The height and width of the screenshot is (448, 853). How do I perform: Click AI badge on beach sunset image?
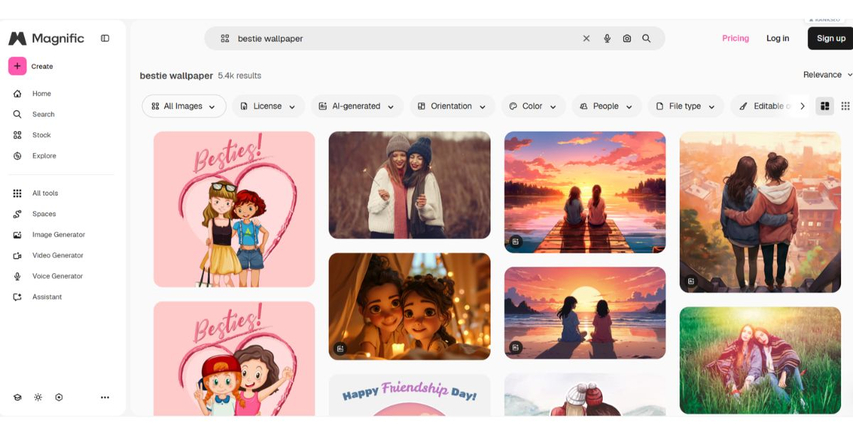(516, 347)
